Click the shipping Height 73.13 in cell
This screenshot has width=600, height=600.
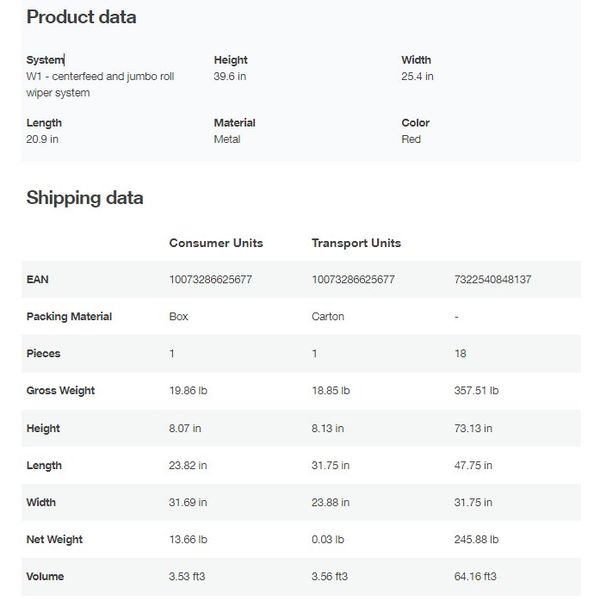(473, 428)
